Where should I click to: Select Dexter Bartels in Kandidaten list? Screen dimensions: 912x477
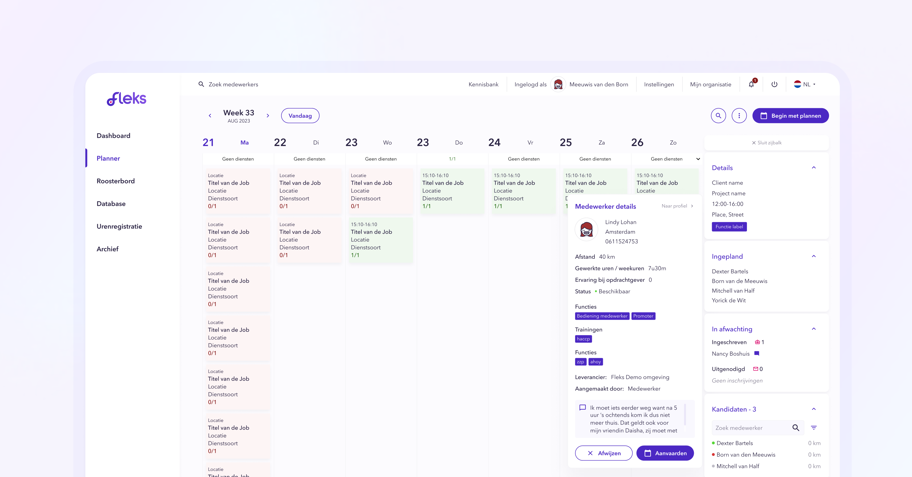735,443
